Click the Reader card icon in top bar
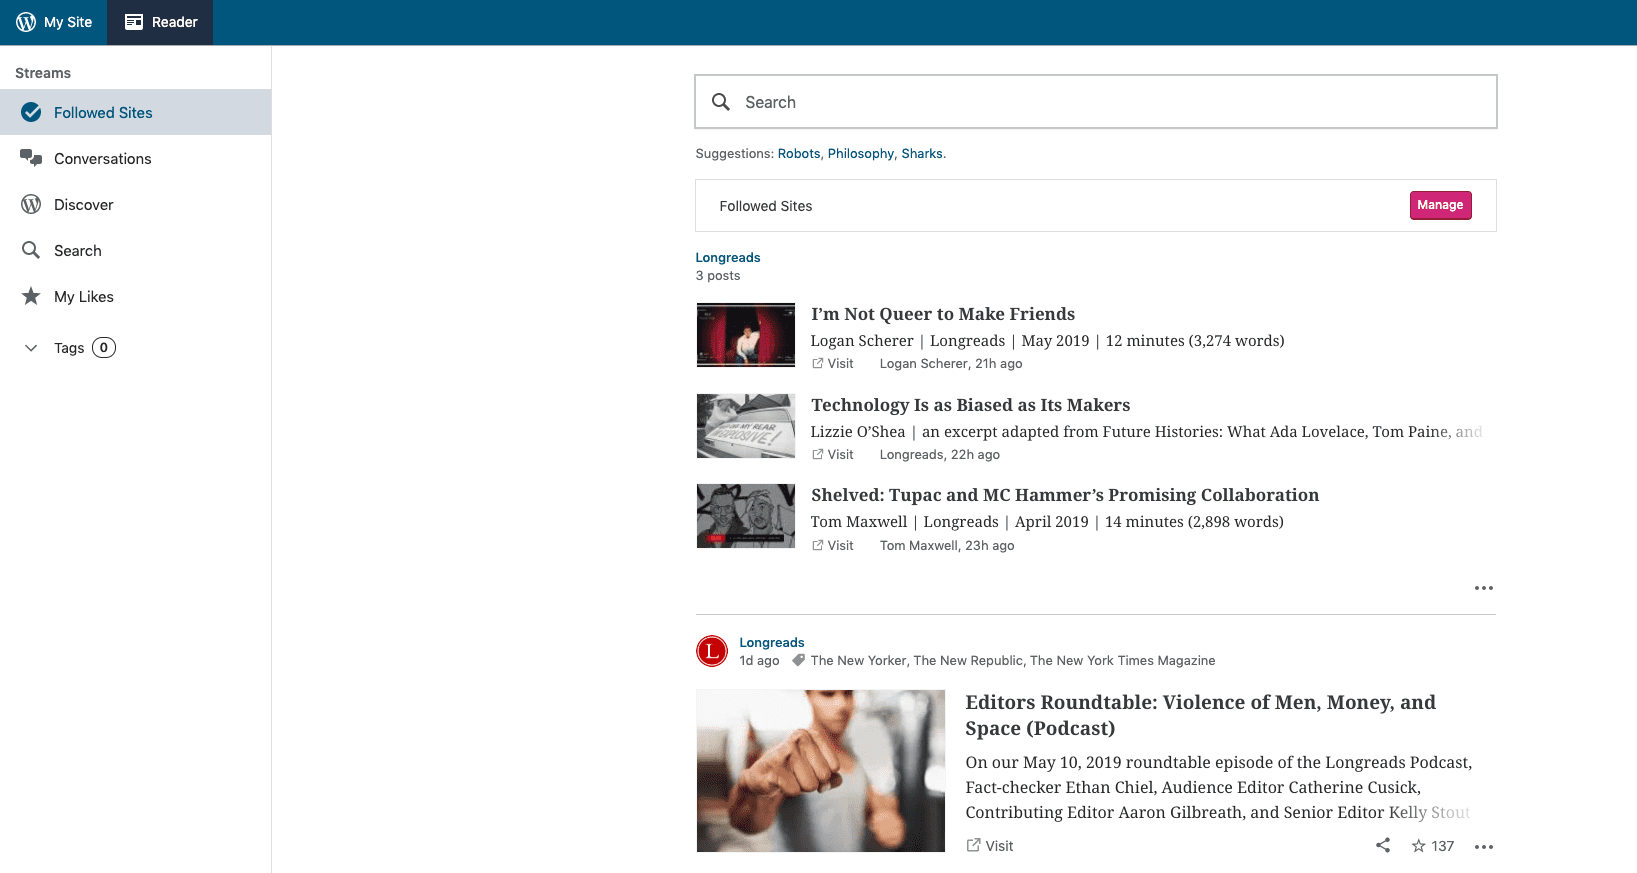The width and height of the screenshot is (1637, 873). tap(134, 22)
